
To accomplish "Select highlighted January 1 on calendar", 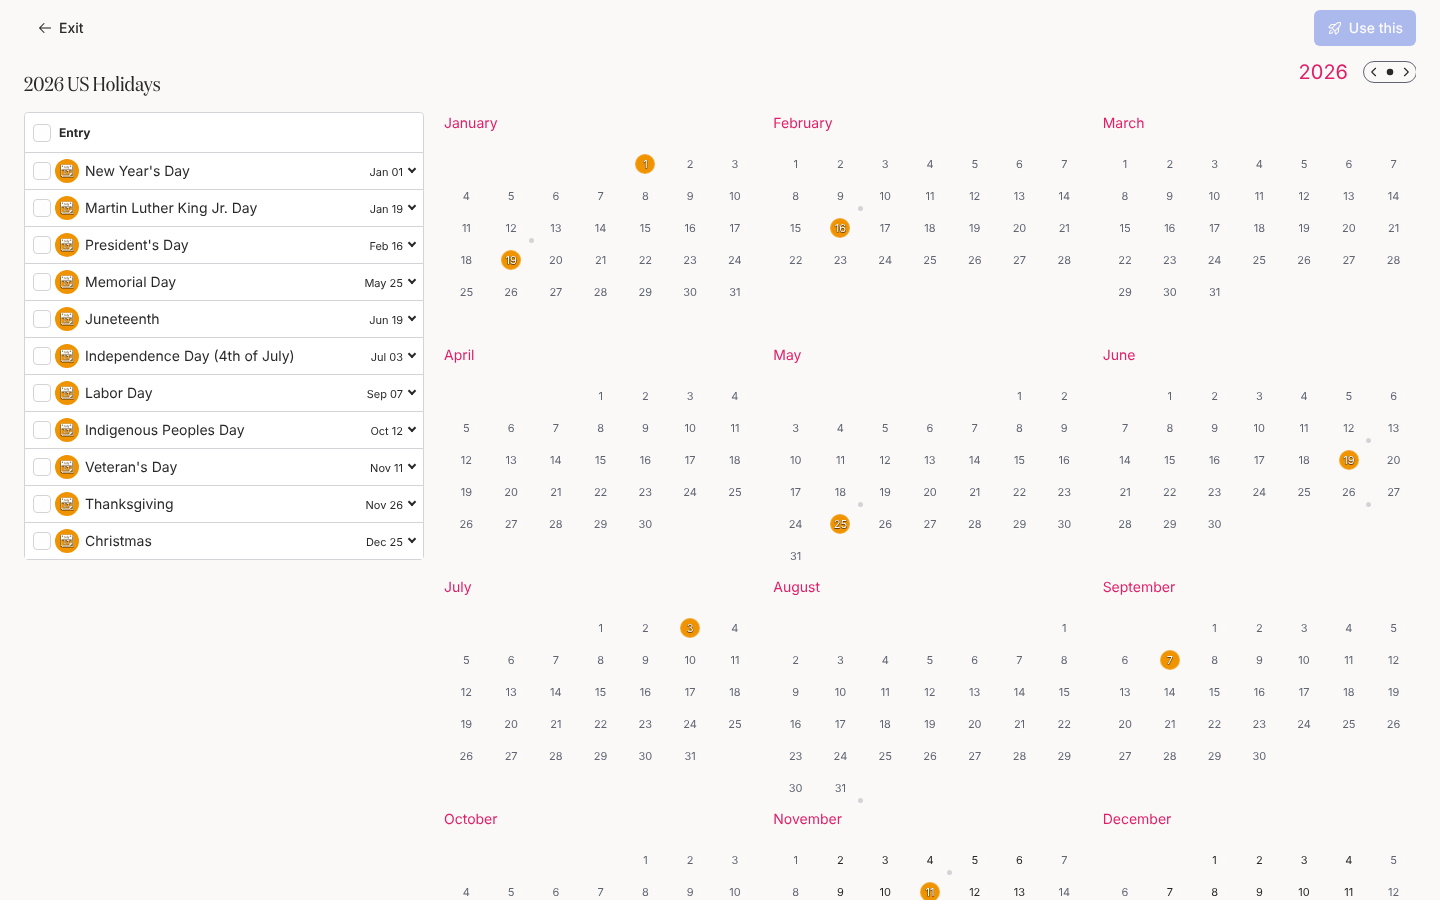I will tap(645, 164).
